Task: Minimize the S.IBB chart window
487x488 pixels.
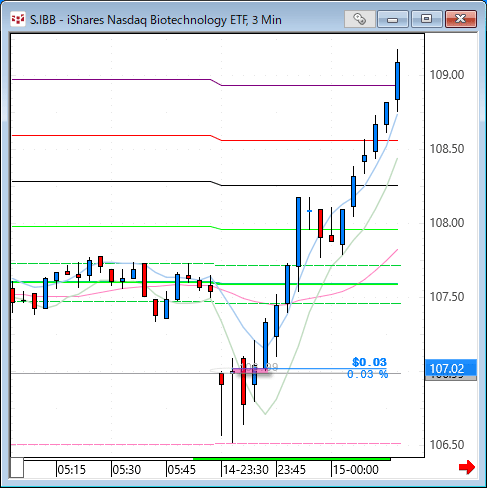Action: point(393,19)
